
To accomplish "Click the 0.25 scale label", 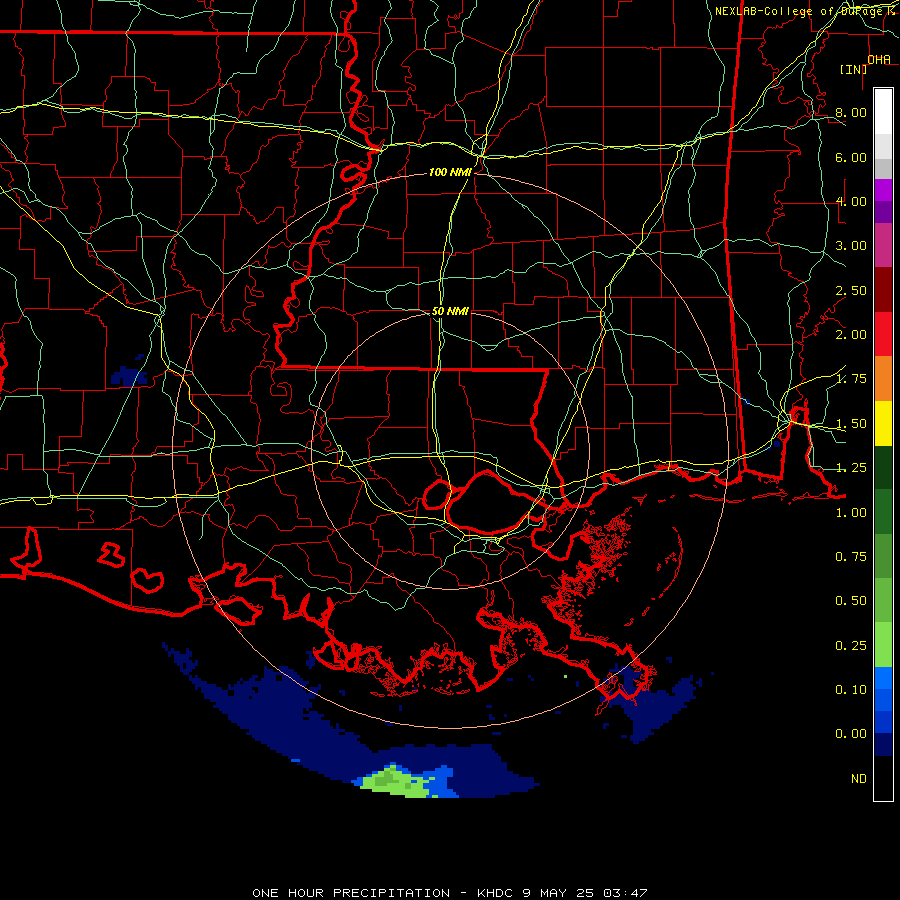I will point(851,646).
